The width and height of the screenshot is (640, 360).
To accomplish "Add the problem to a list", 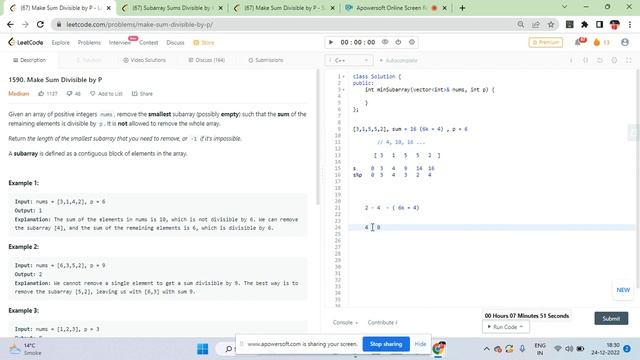I will 106,93.
